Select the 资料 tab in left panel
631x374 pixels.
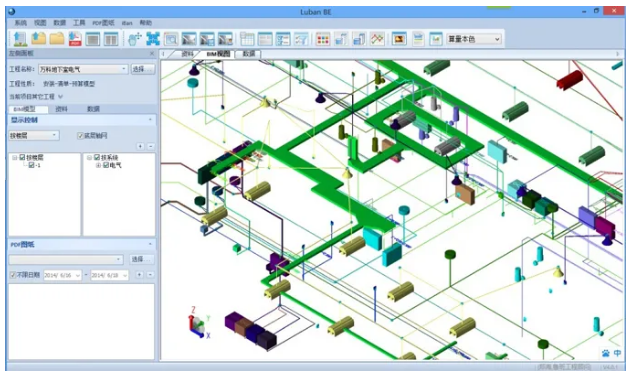tap(62, 109)
